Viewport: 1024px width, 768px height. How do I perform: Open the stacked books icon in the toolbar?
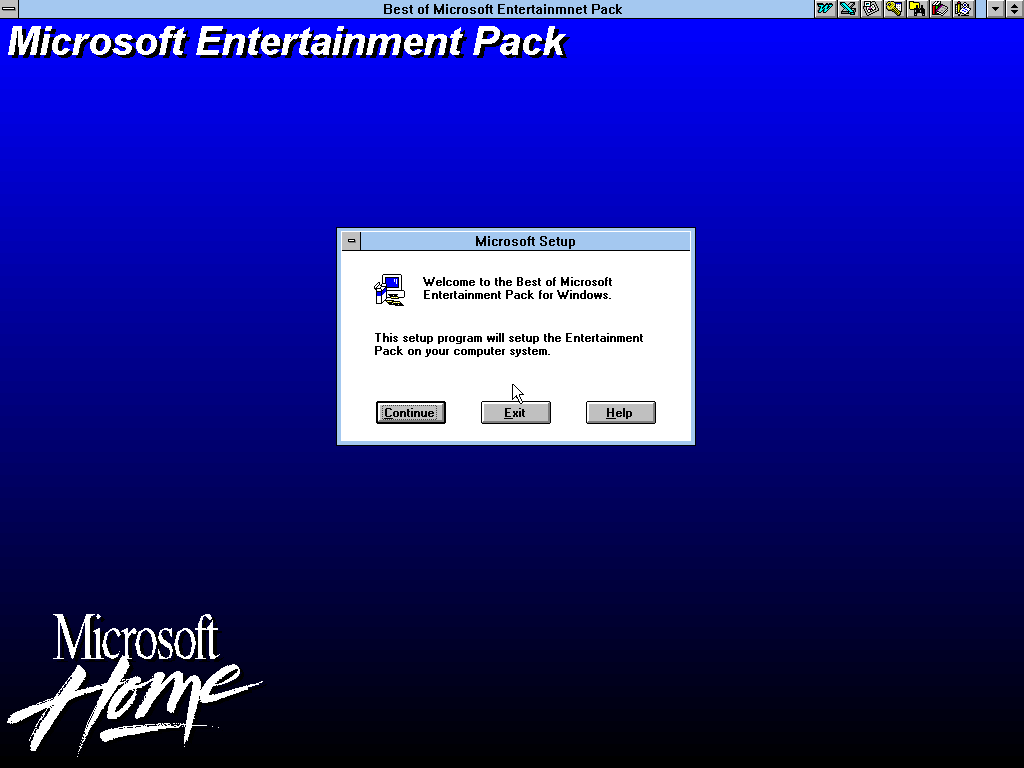(940, 9)
